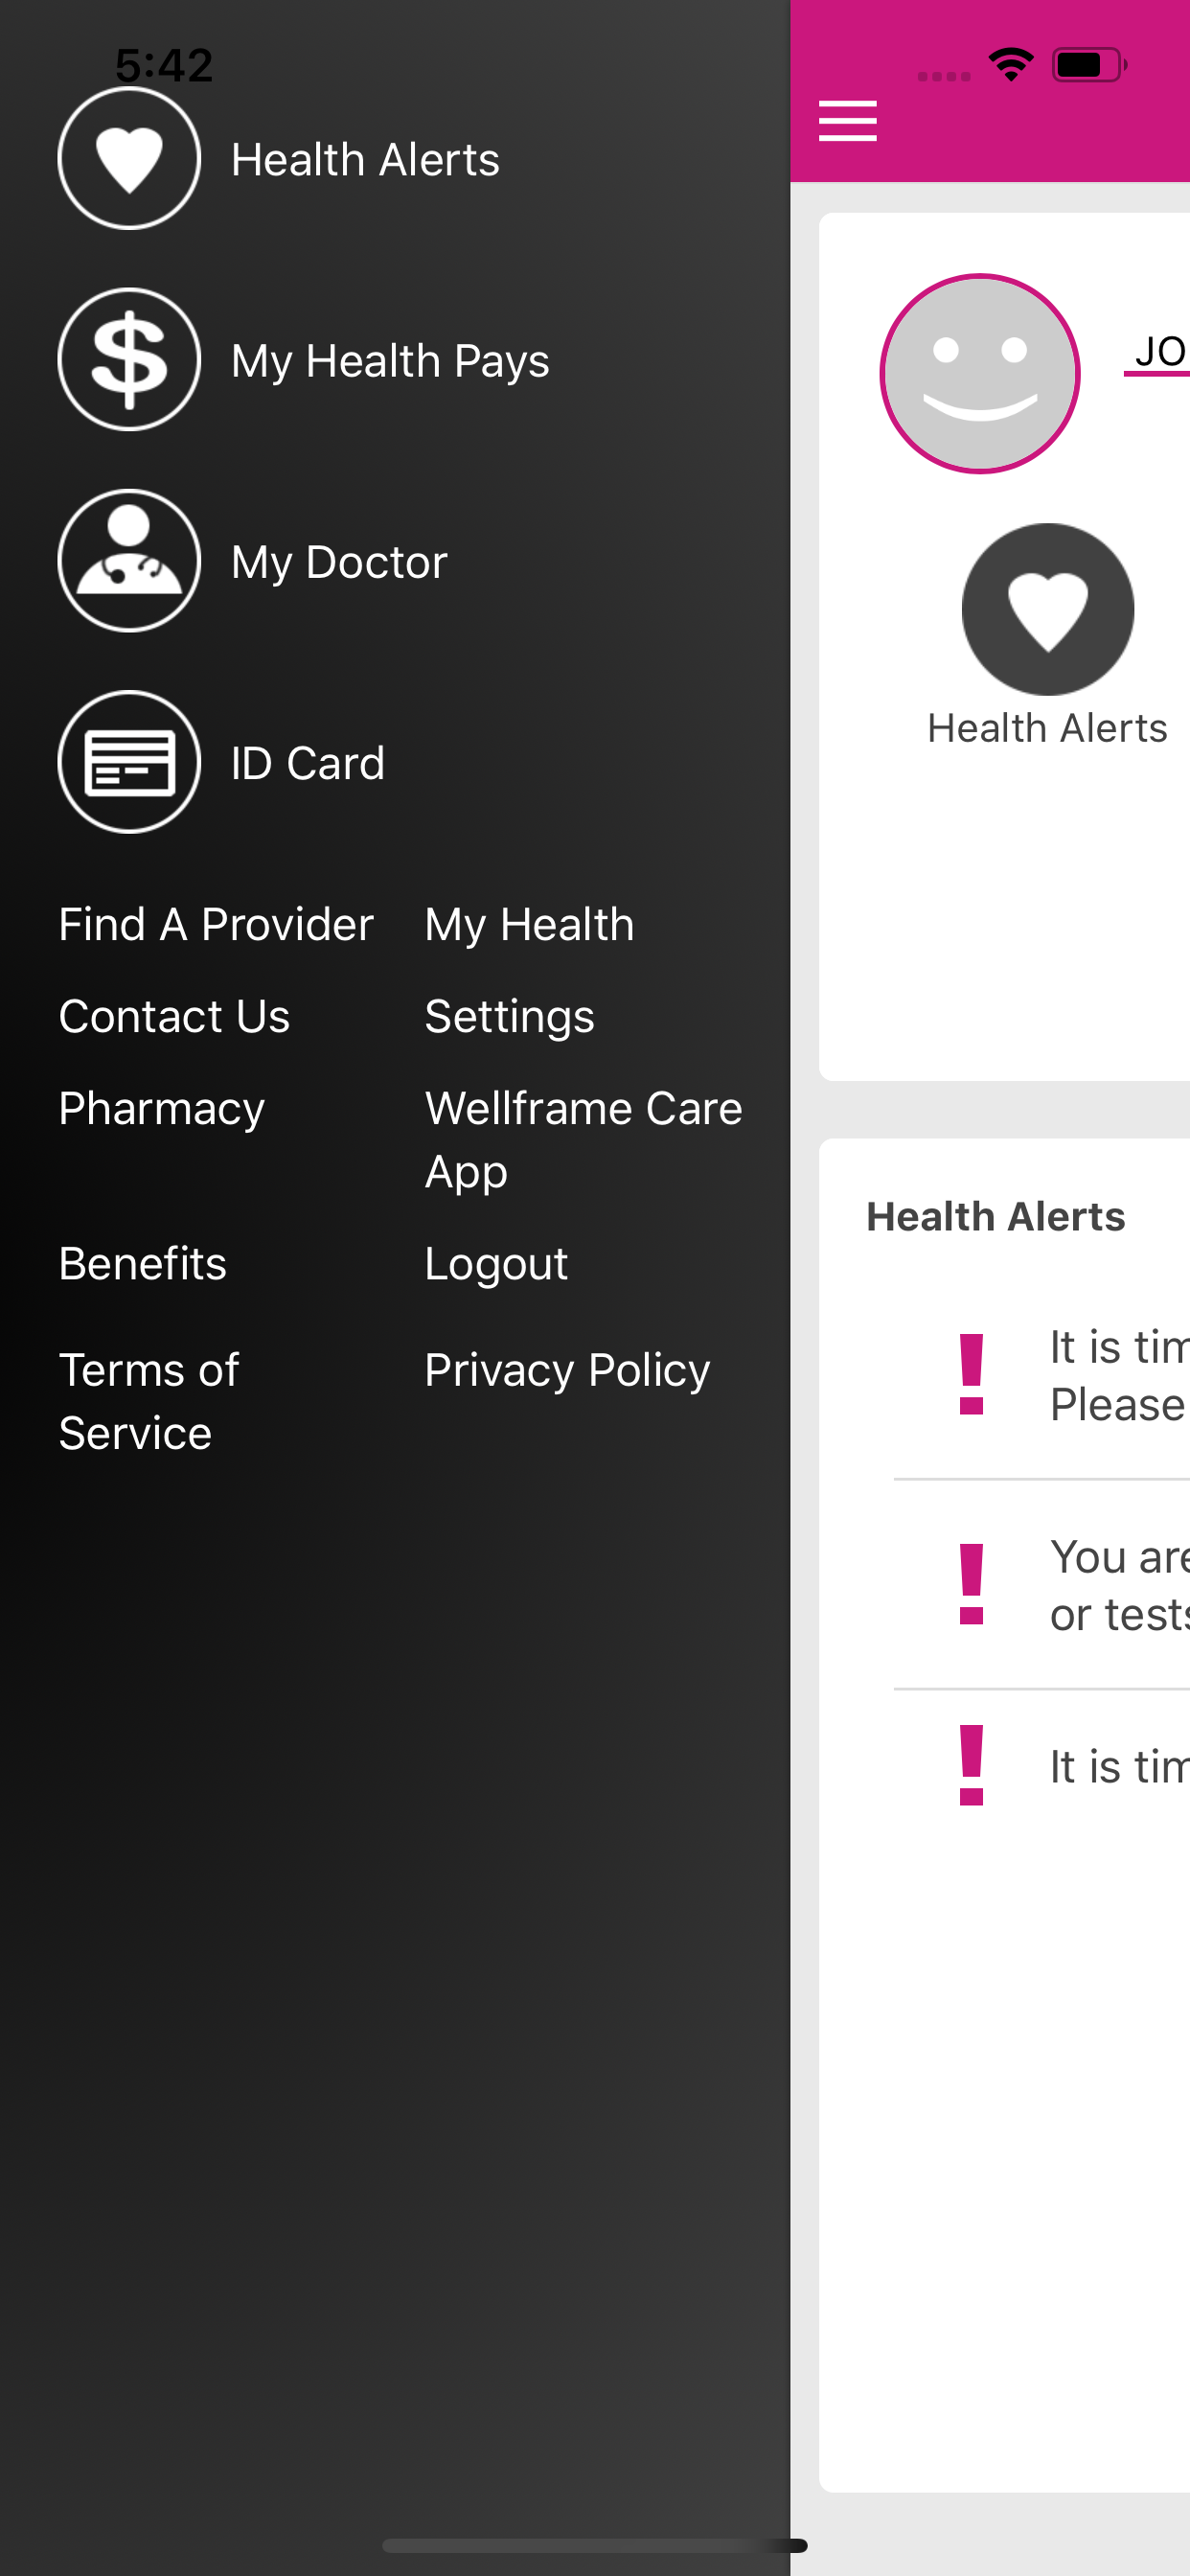Open the ID Card icon
Viewport: 1190px width, 2576px height.
pos(129,762)
